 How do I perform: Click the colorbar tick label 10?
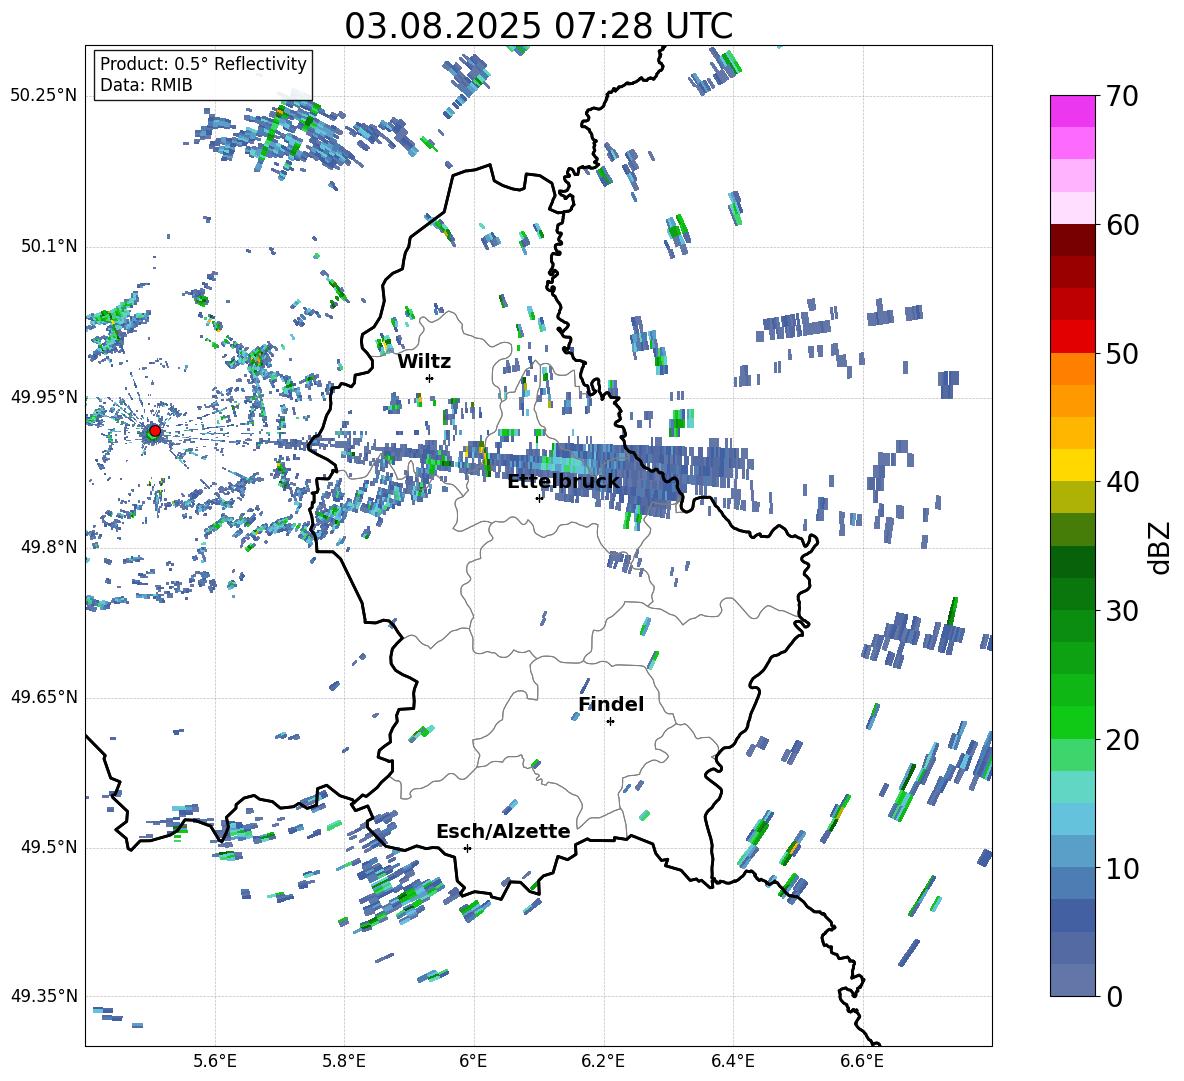pos(1121,869)
